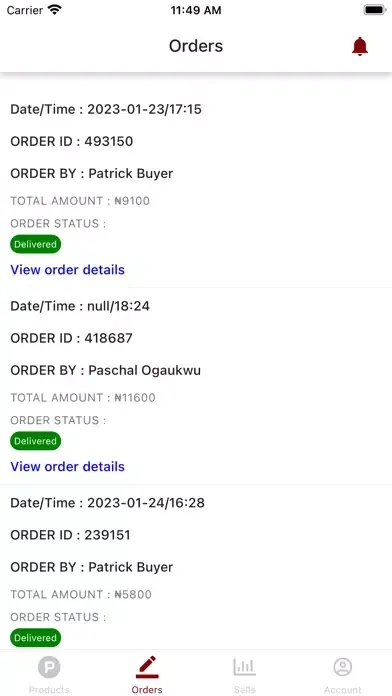Tap Delivered badge on Patrick Buyer's ₦9100 order

36,244
